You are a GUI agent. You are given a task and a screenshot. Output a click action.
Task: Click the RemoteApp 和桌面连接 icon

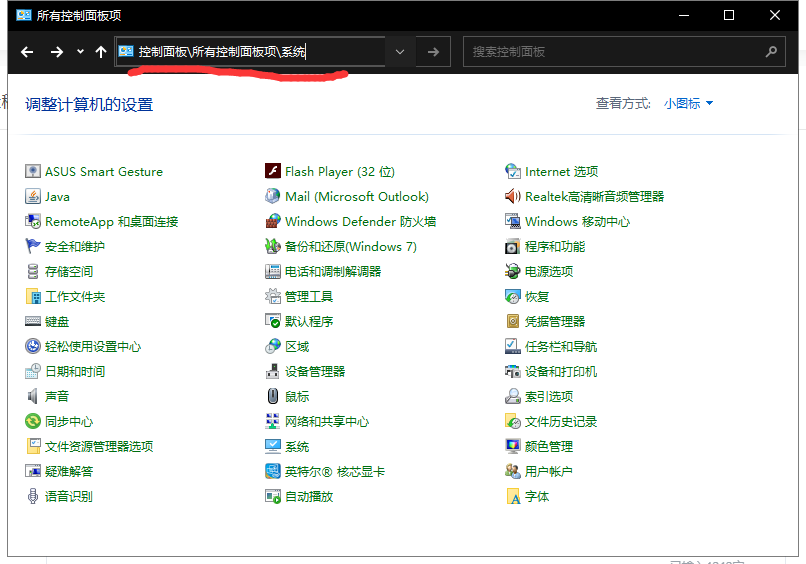[x=33, y=222]
